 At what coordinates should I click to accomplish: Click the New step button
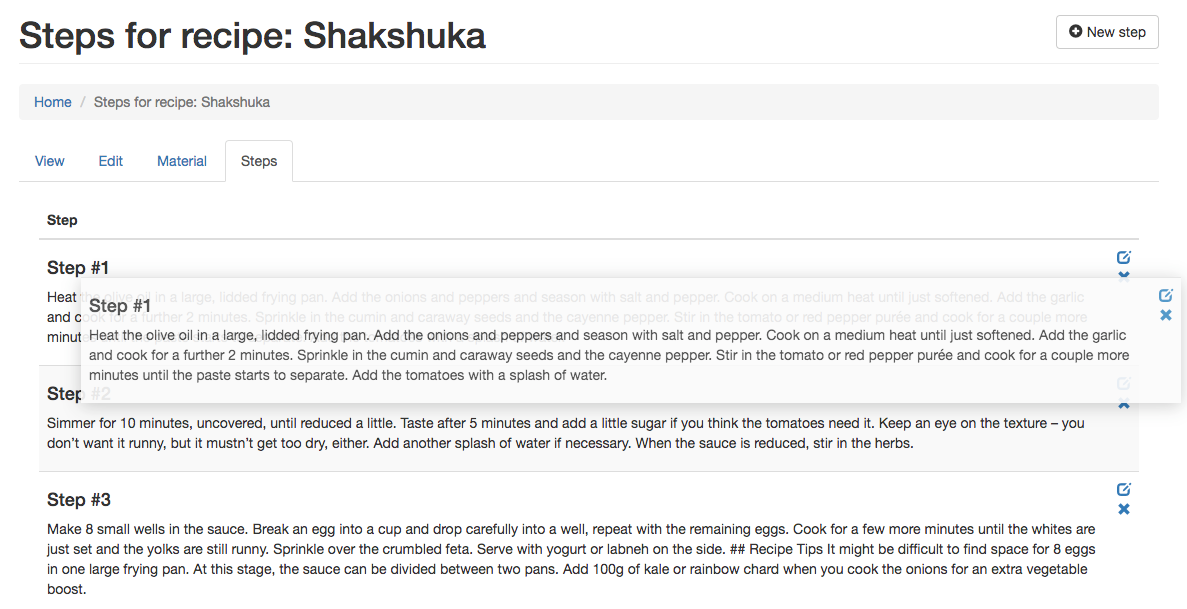click(x=1107, y=32)
